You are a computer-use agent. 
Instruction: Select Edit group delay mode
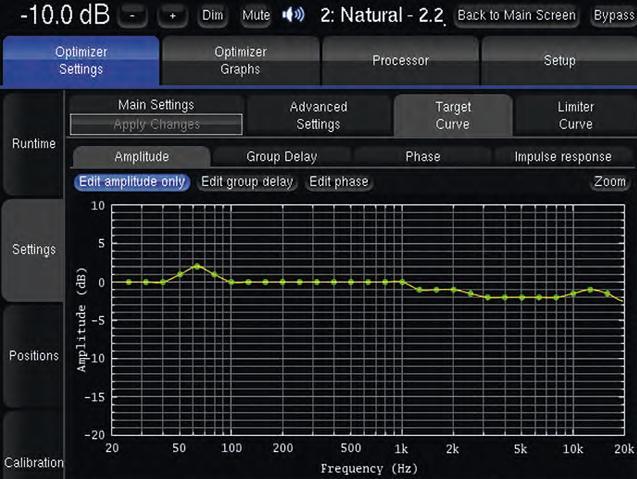pos(247,182)
